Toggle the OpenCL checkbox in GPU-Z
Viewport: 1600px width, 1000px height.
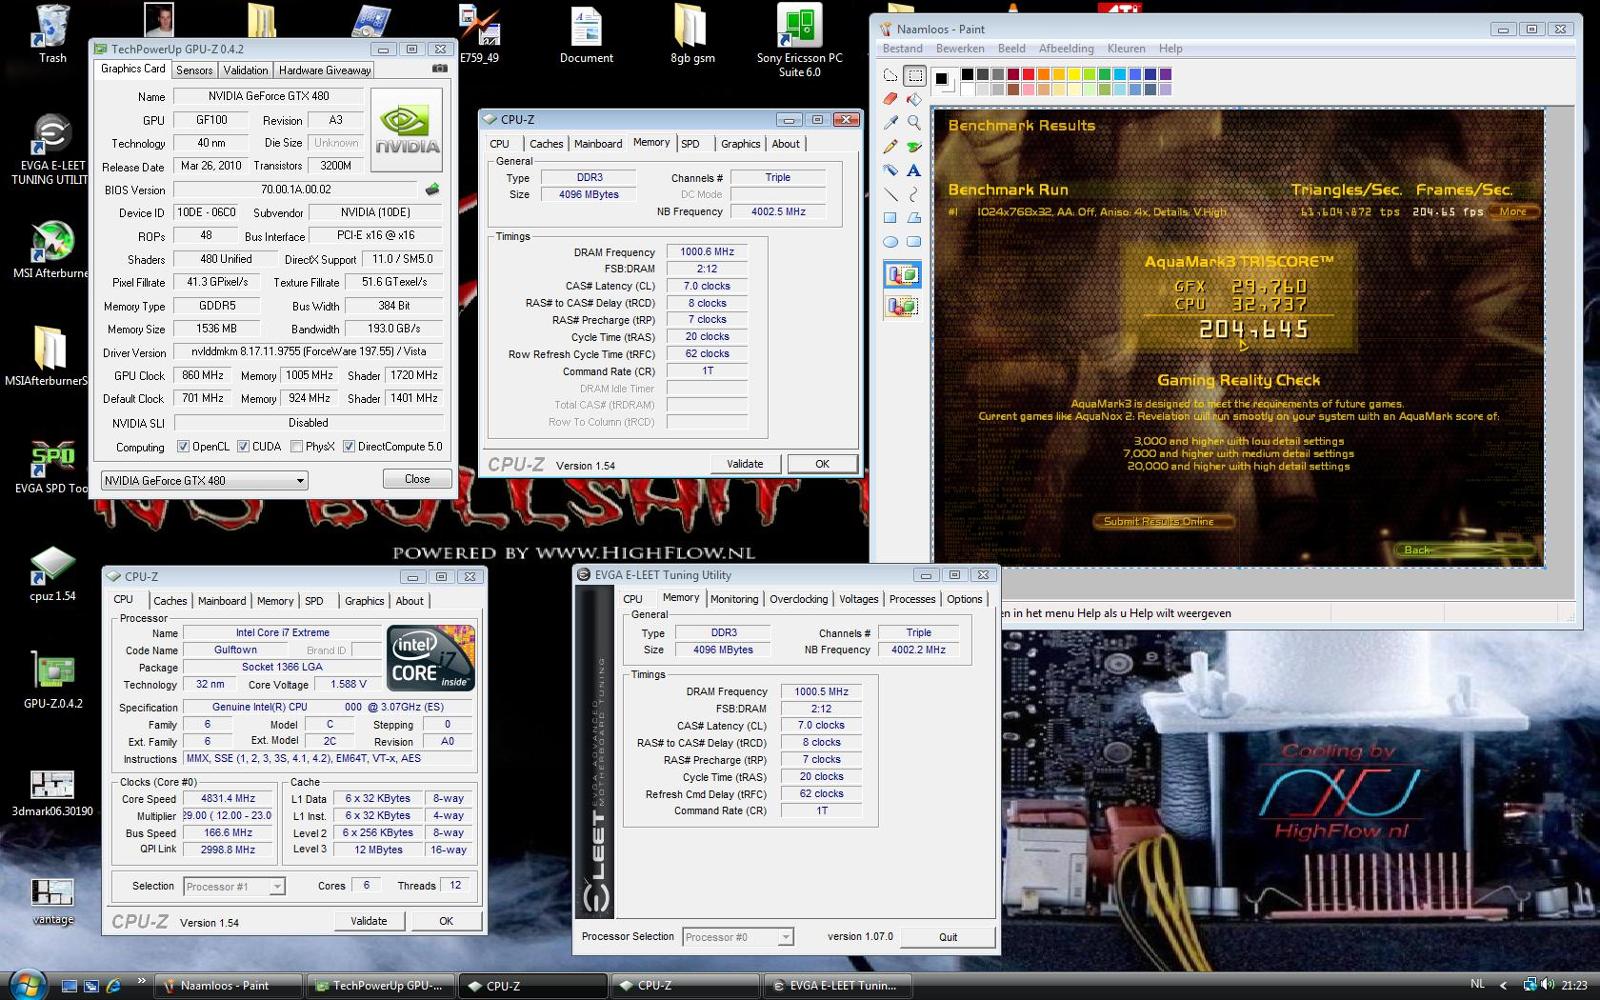click(x=183, y=447)
